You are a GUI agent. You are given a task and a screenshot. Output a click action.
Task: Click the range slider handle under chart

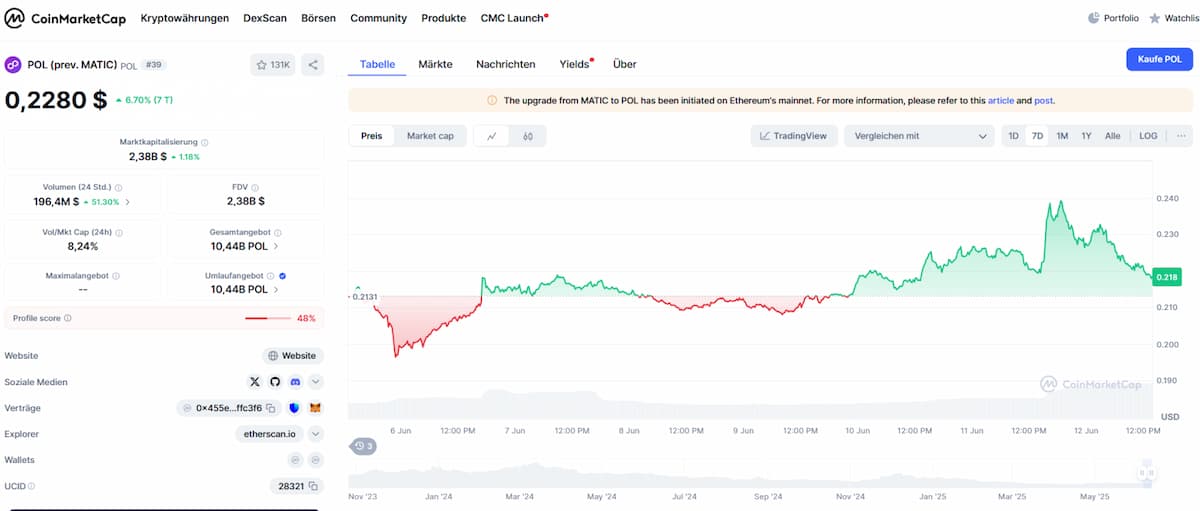(1146, 473)
